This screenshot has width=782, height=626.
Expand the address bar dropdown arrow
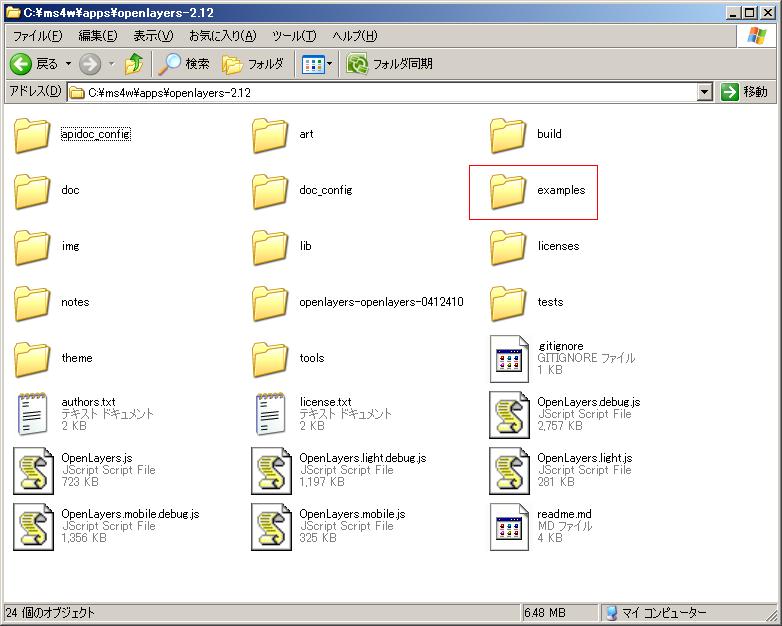point(705,92)
